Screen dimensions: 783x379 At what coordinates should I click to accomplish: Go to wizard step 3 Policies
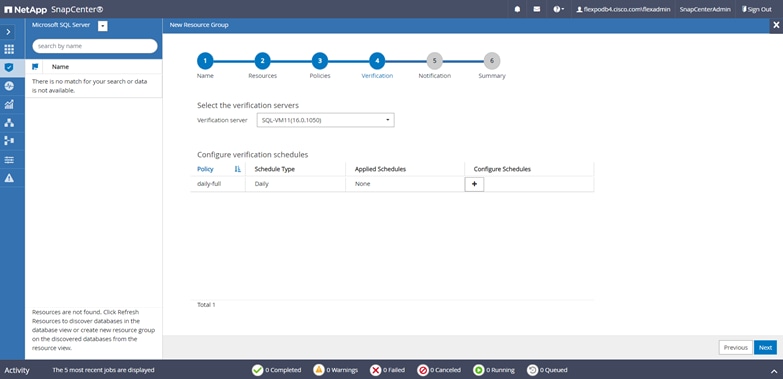pyautogui.click(x=320, y=61)
